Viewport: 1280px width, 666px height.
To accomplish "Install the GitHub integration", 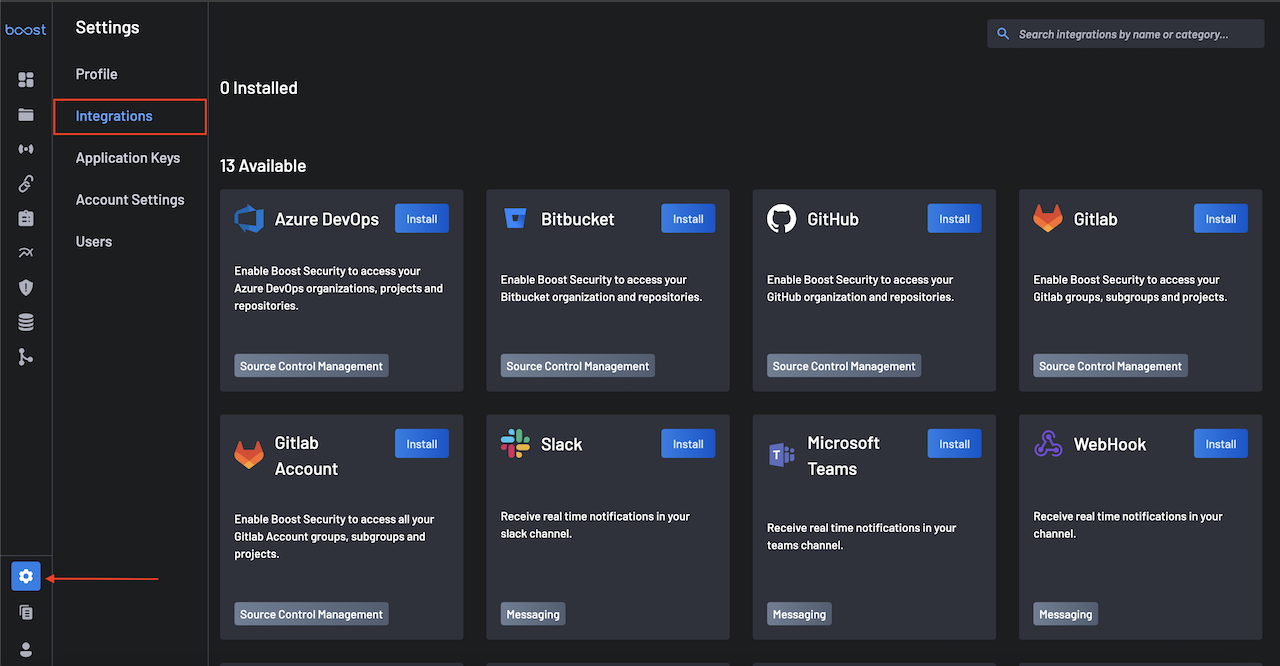I will 954,219.
